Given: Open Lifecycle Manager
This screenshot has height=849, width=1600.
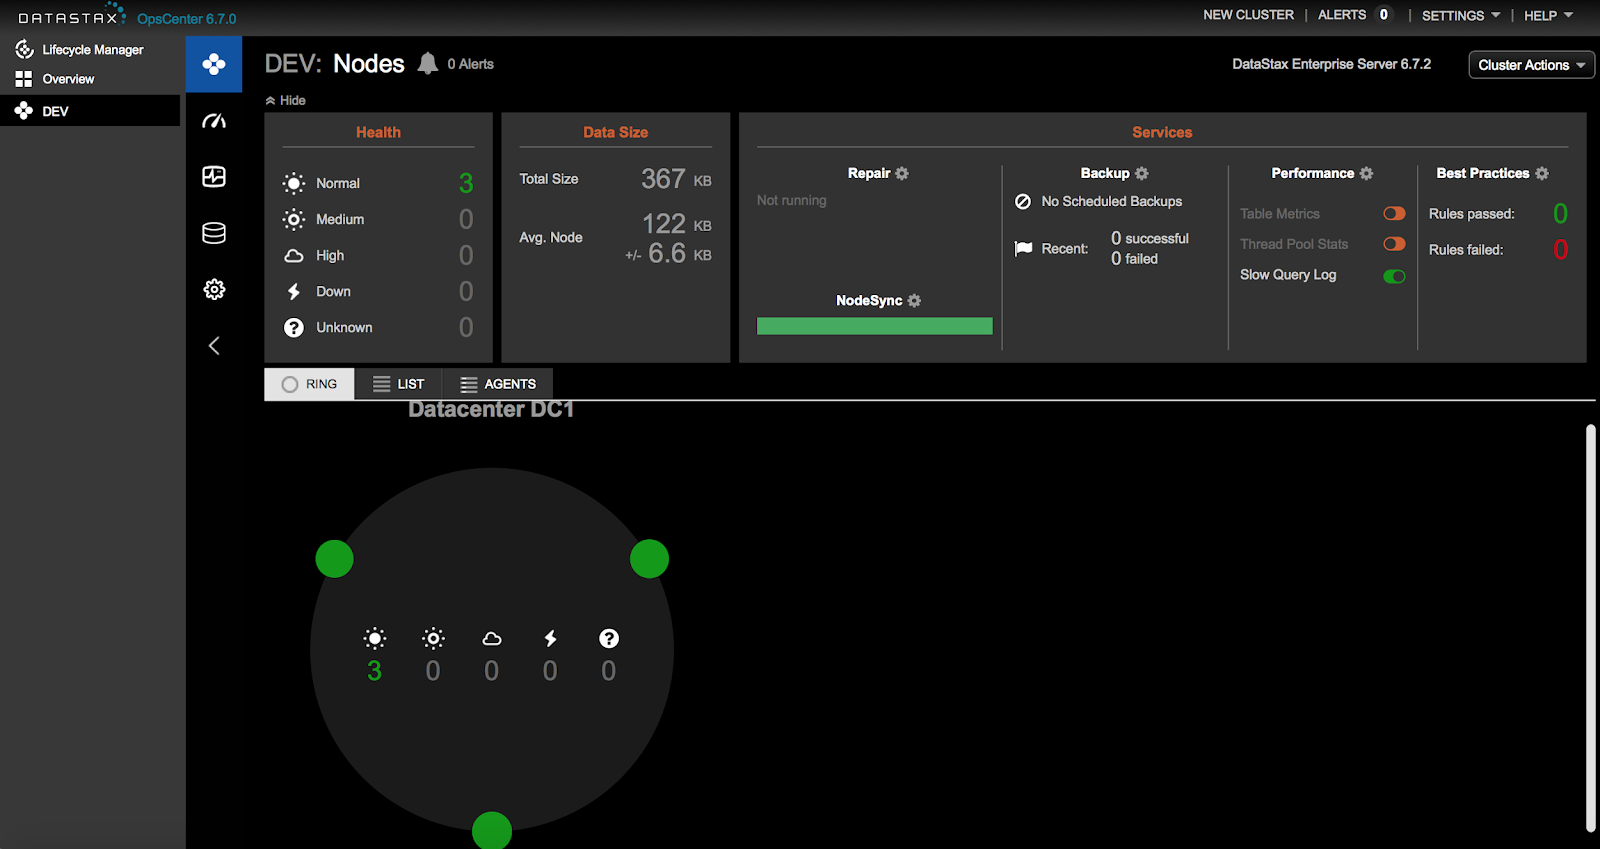Looking at the screenshot, I should (x=80, y=49).
